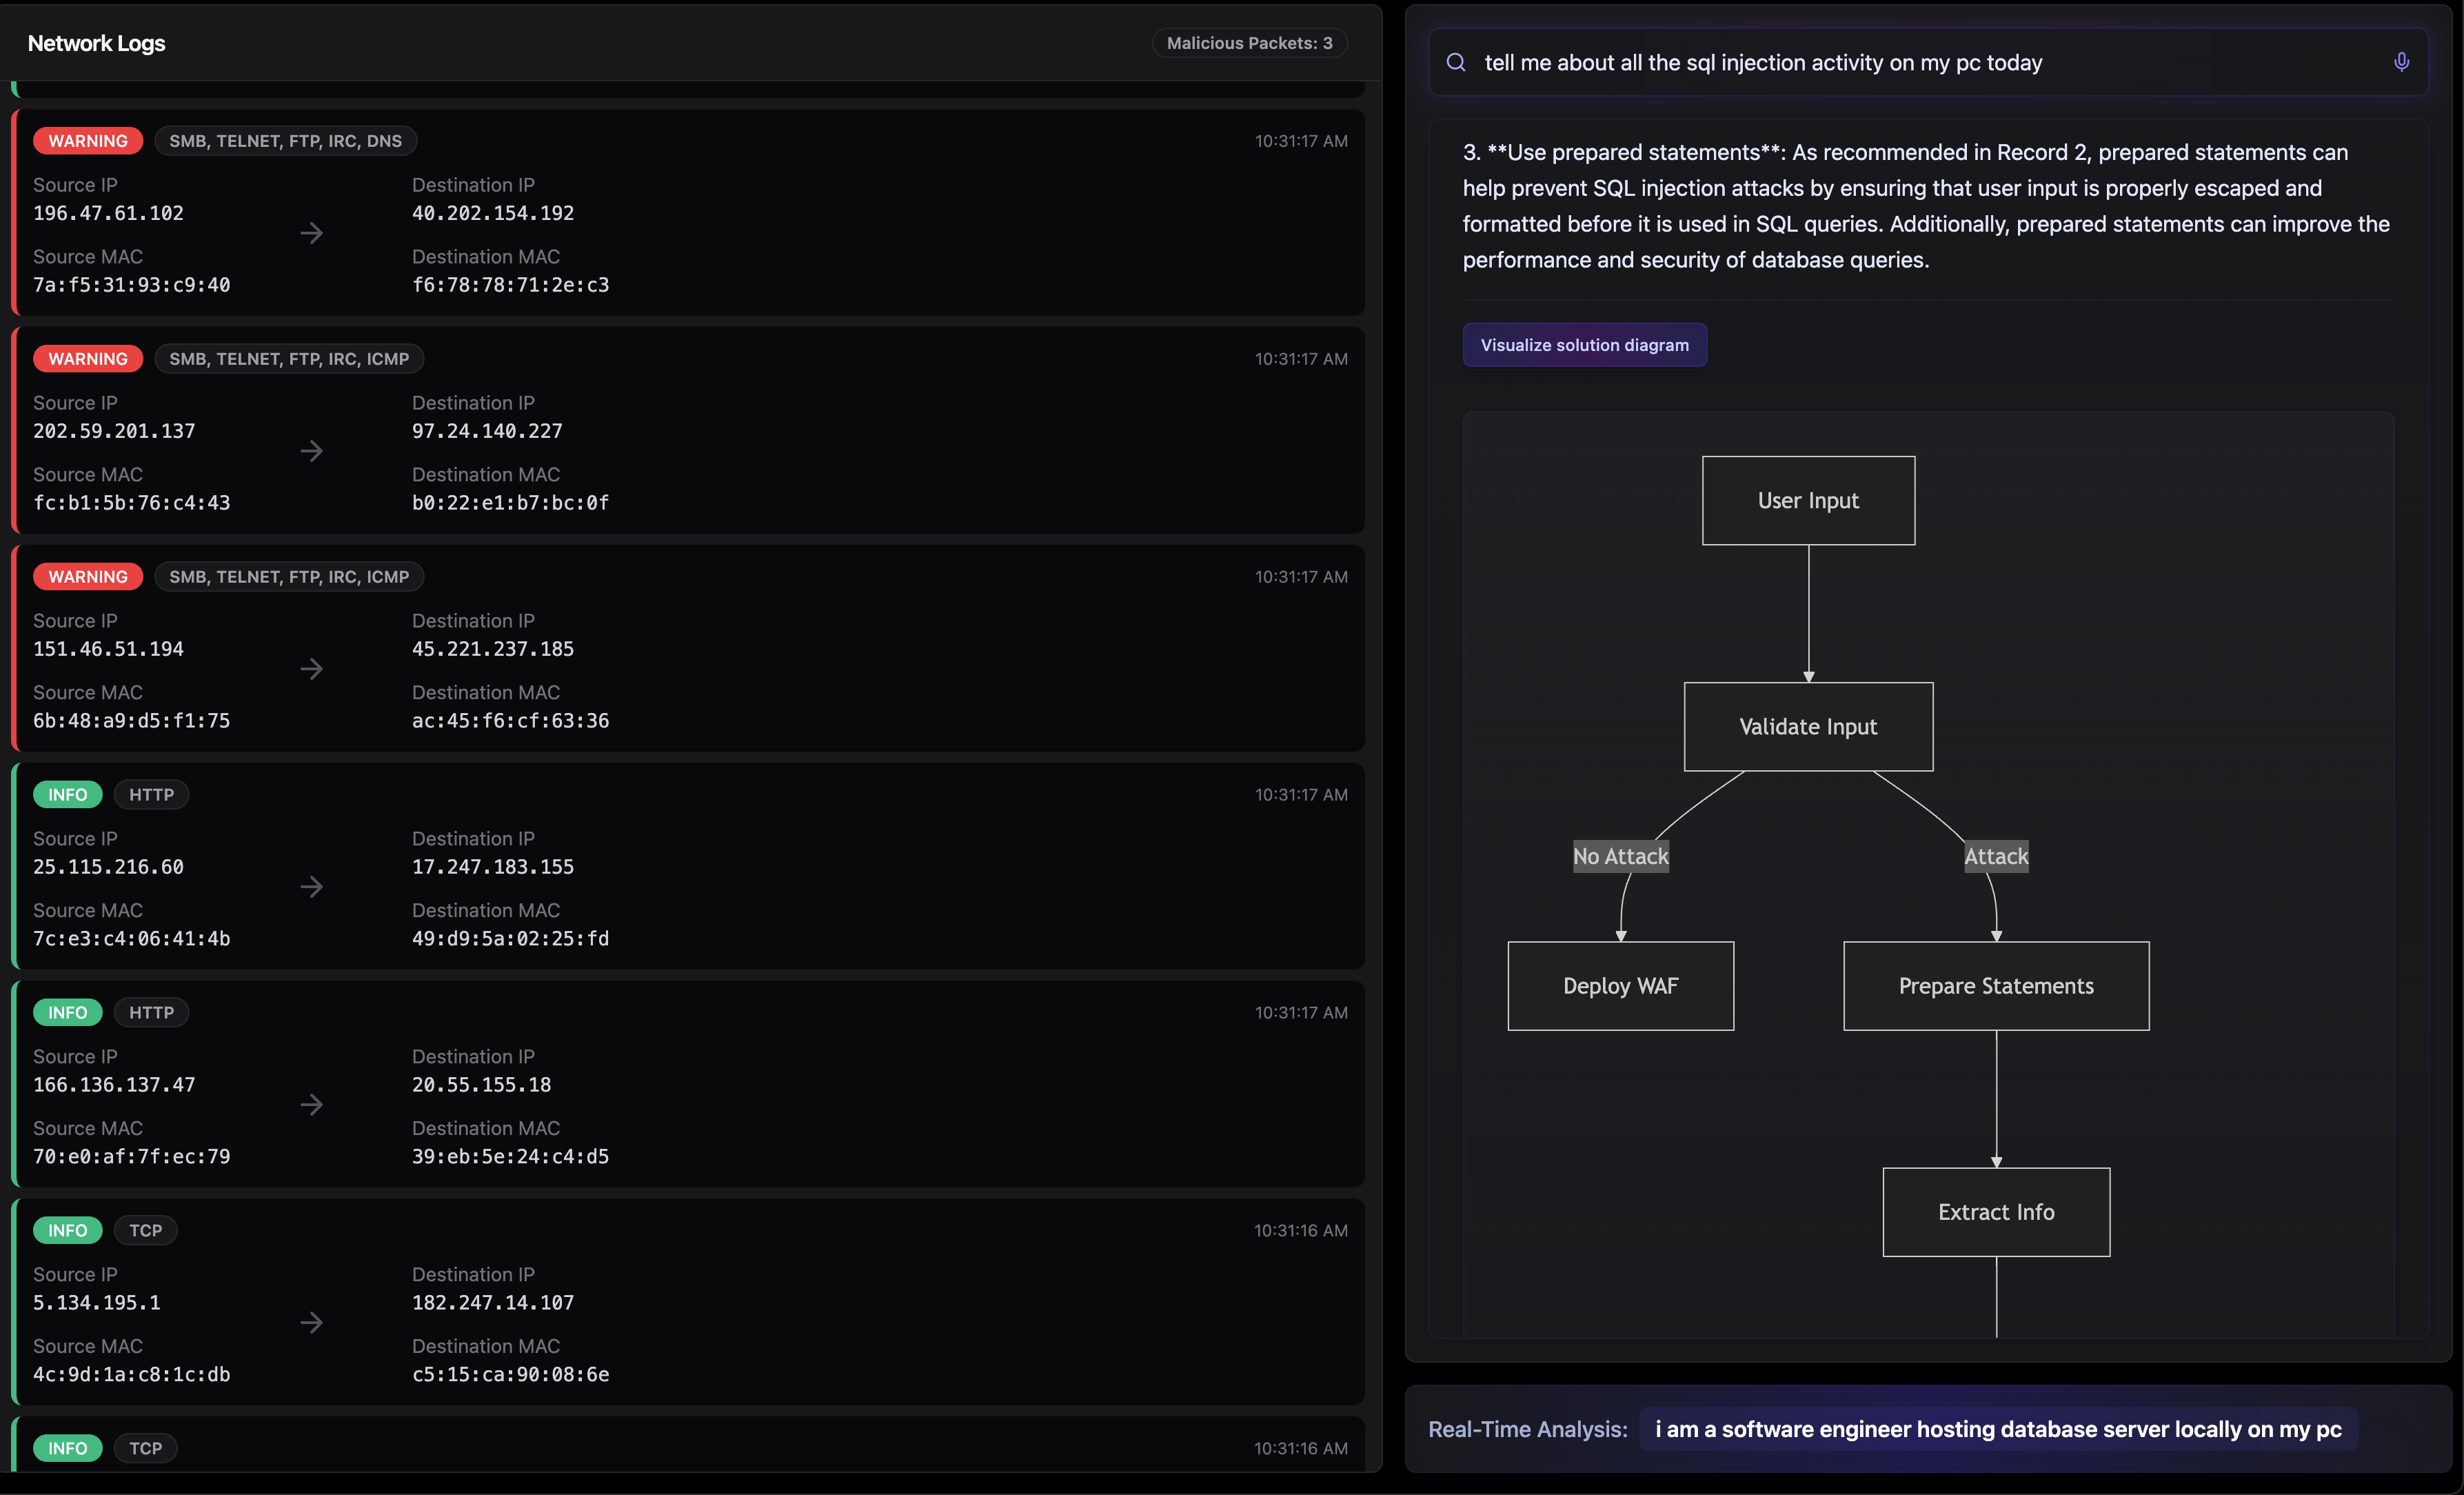Image resolution: width=2464 pixels, height=1495 pixels.
Task: Click the Prepare Statements diagram node
Action: (x=1996, y=986)
